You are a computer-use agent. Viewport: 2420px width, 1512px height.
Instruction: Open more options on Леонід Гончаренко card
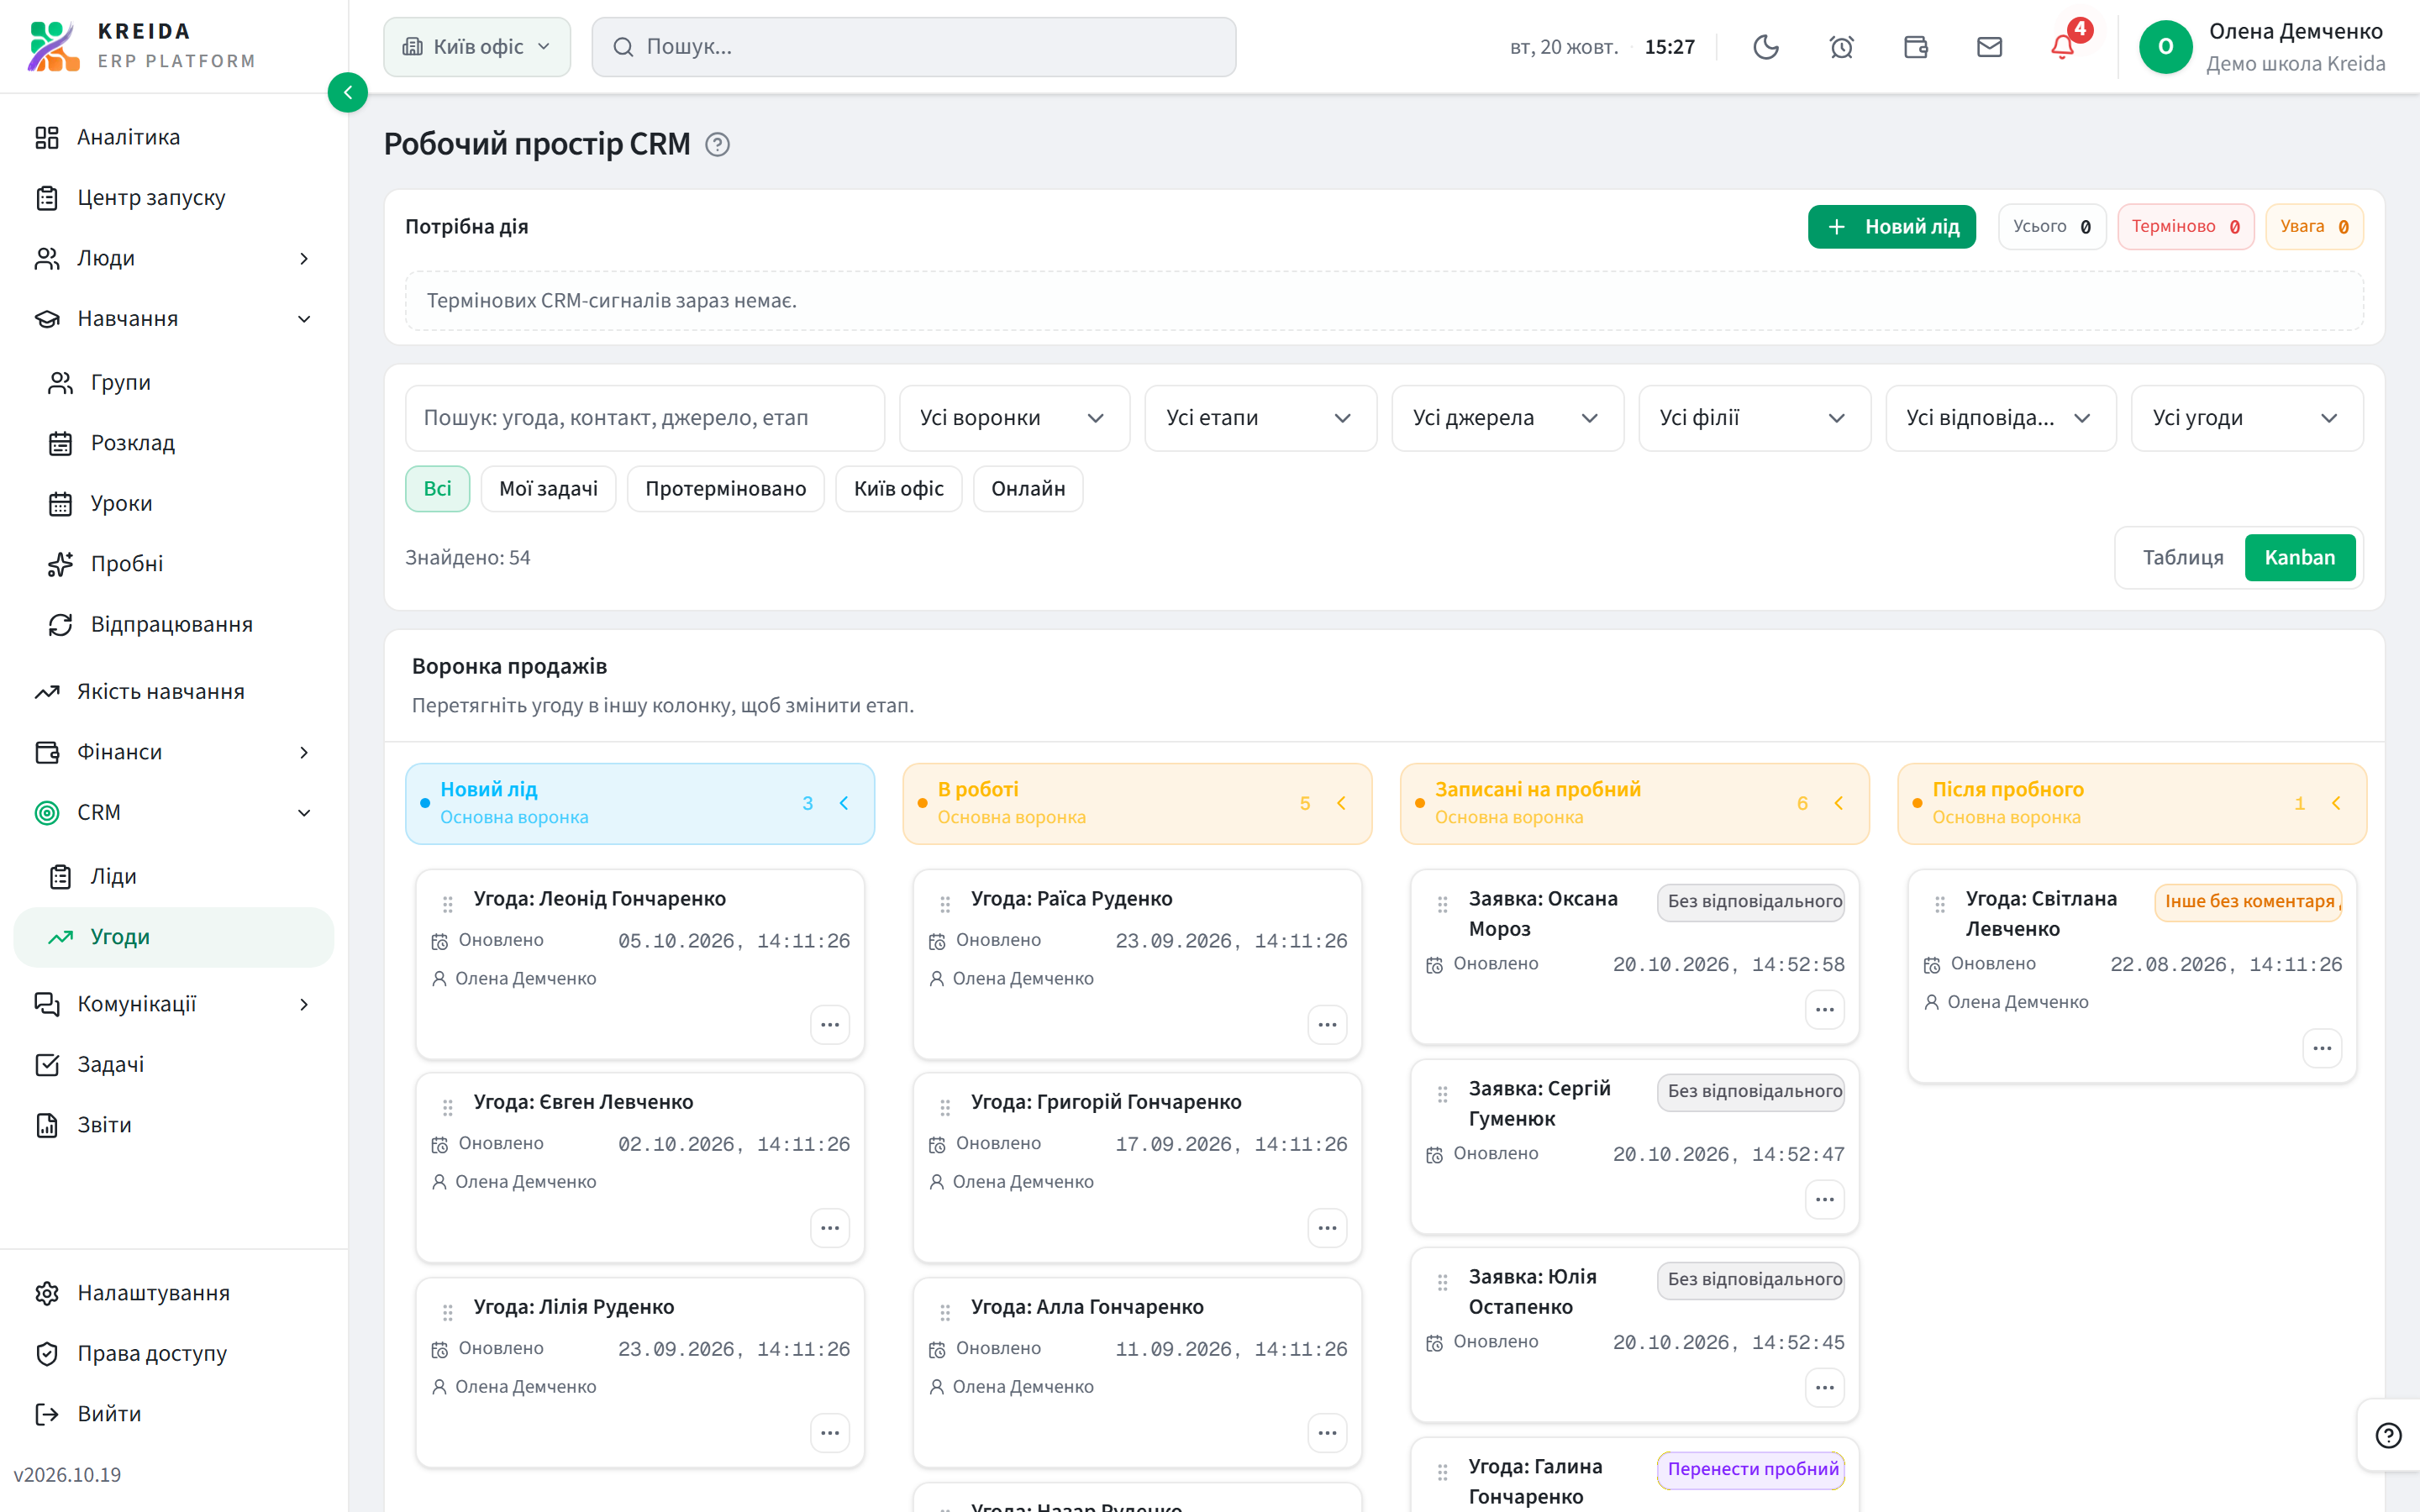[x=829, y=1024]
